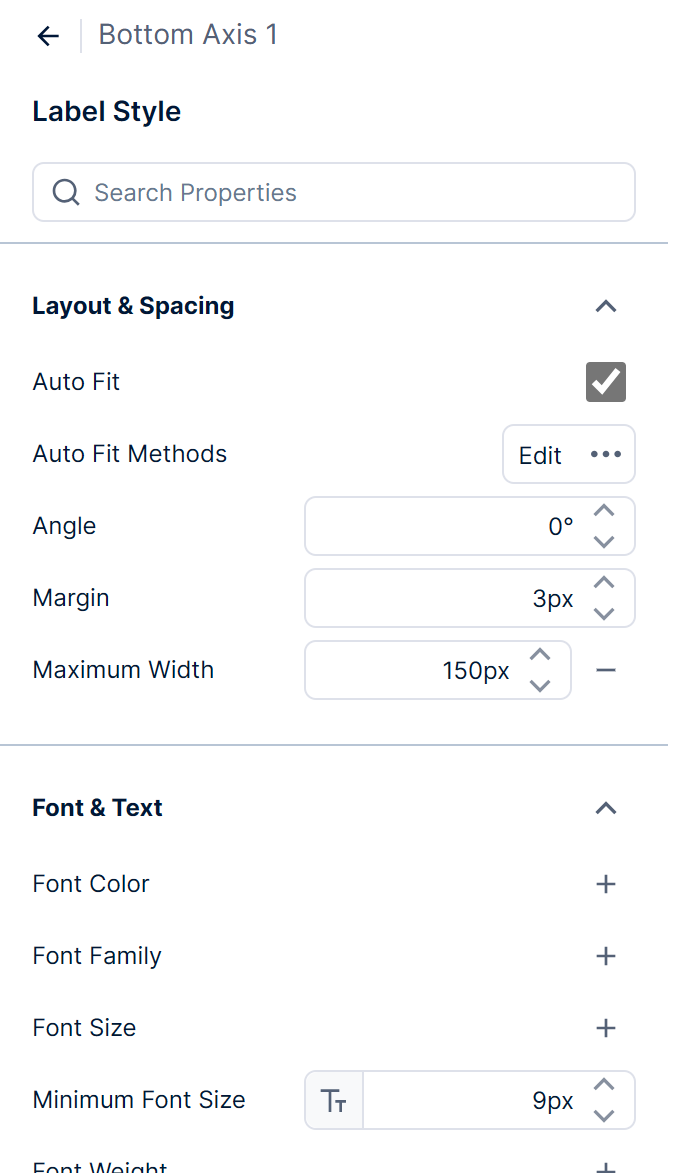Decrease the Margin value with the down arrow
Viewport: 681px width, 1173px height.
coord(604,613)
